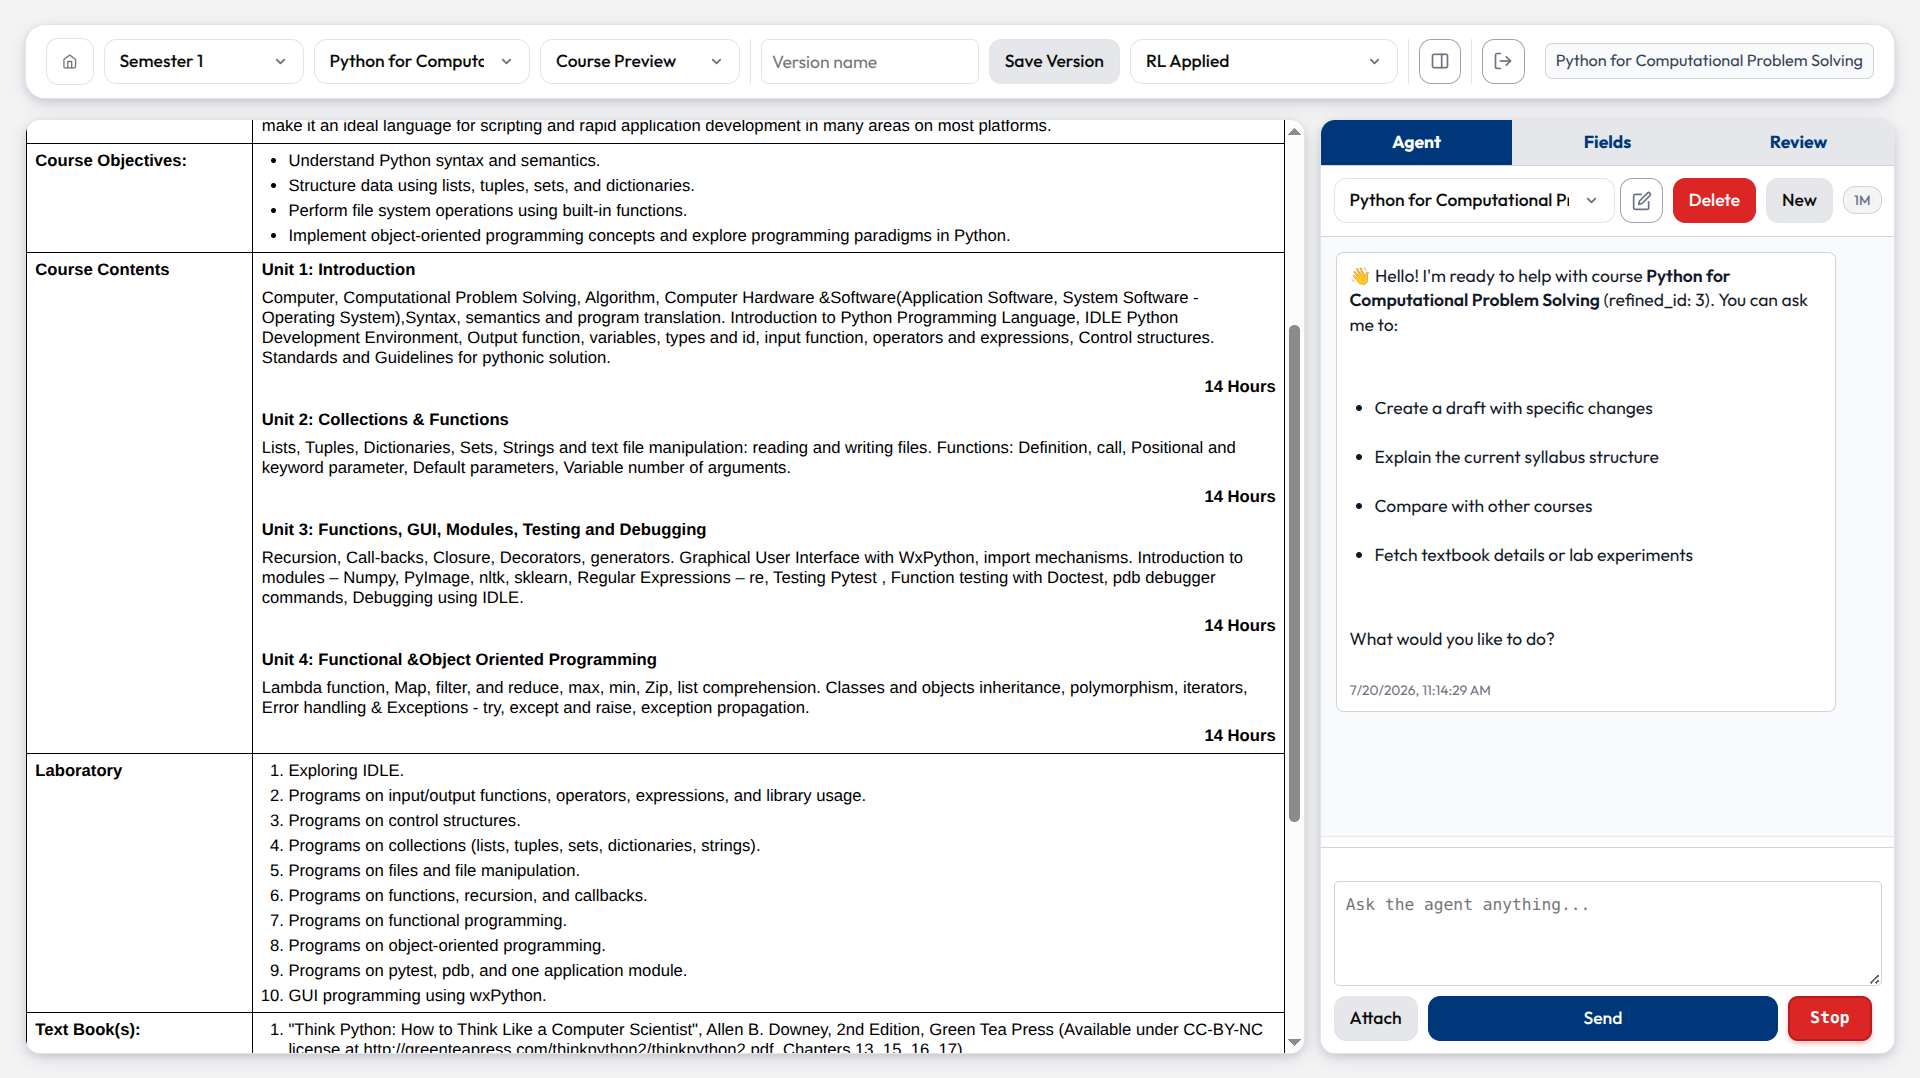The height and width of the screenshot is (1078, 1920).
Task: Click the blue Send button
Action: (1602, 1018)
